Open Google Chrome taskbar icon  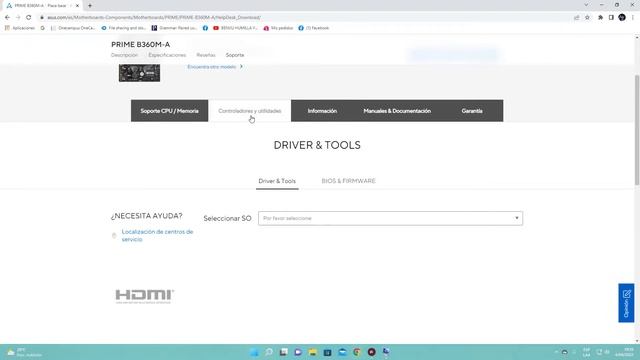point(357,352)
